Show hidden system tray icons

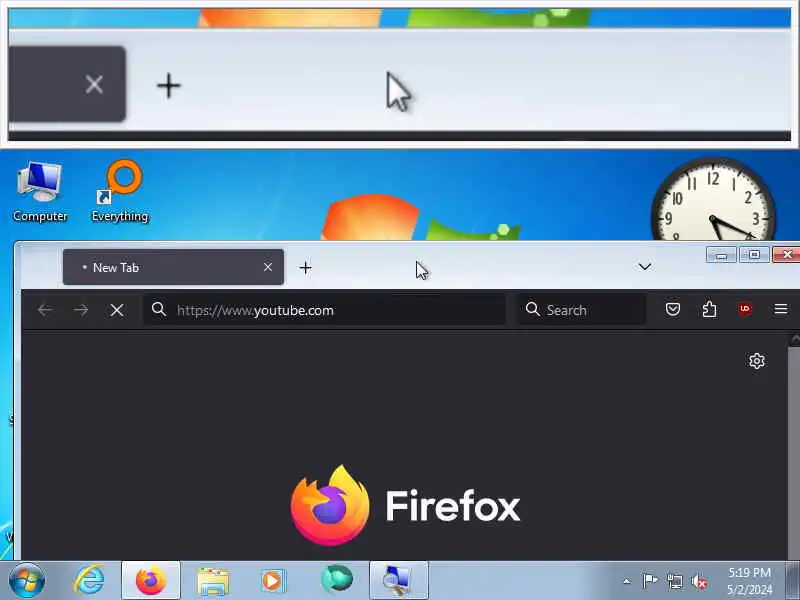627,581
